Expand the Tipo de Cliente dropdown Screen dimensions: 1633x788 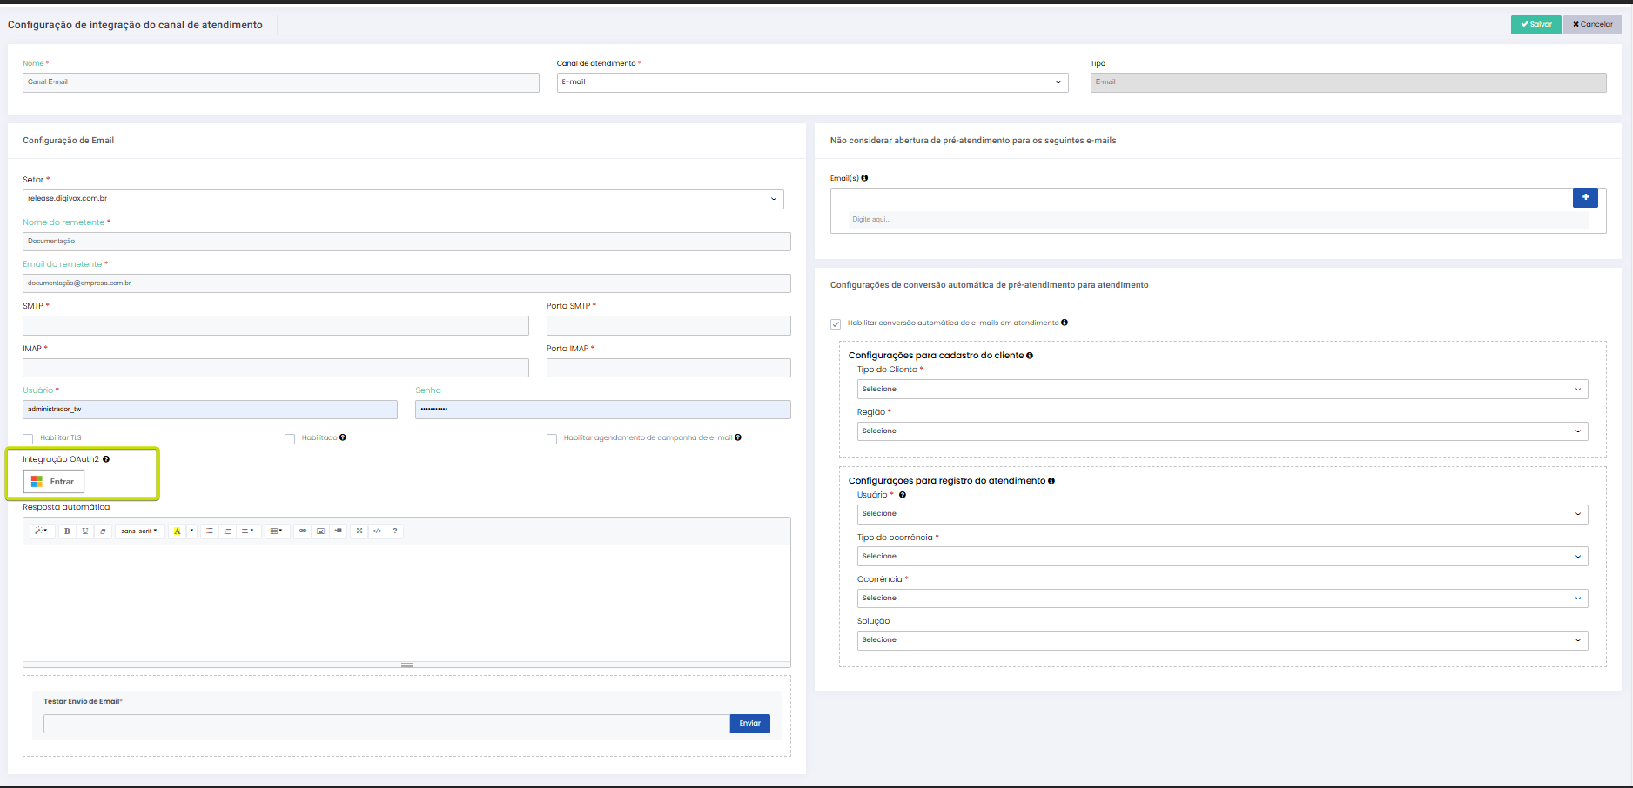[x=1221, y=389]
